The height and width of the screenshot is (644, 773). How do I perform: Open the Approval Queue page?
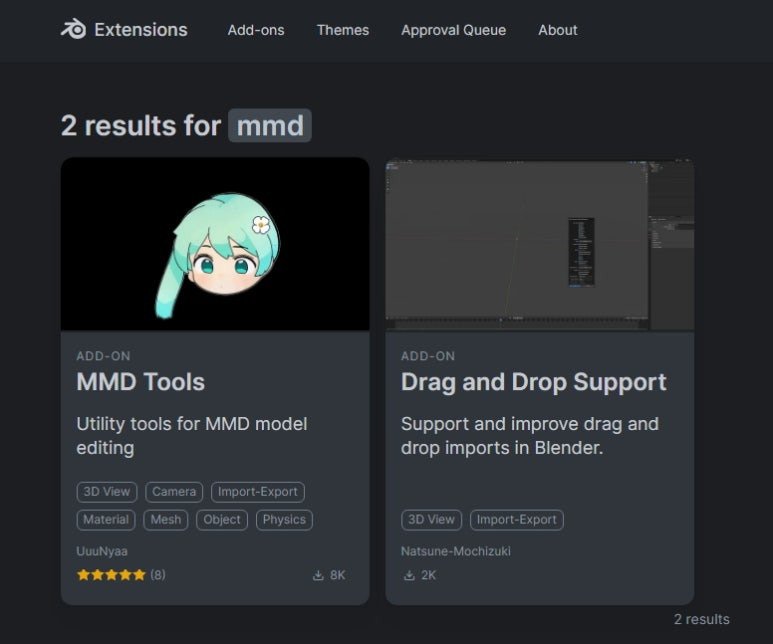click(453, 30)
